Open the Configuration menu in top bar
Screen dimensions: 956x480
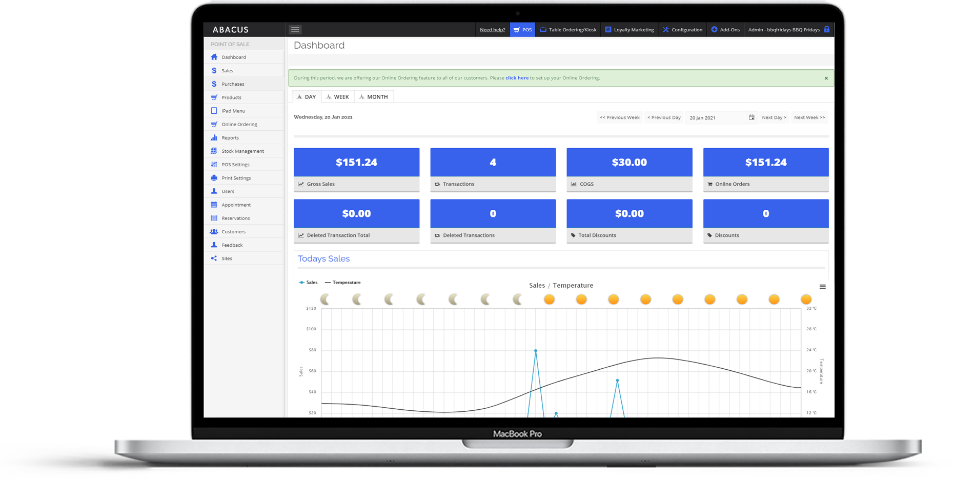683,30
